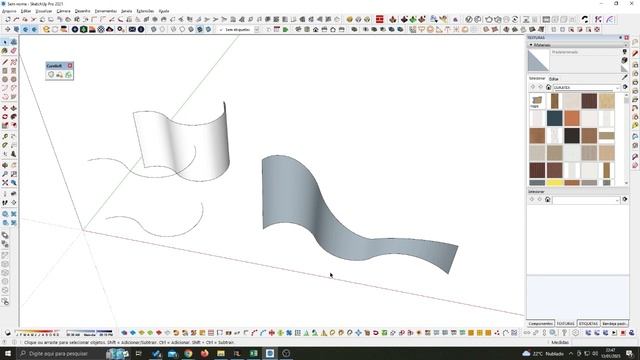Select the Pan hand tool
This screenshot has height=360, width=640.
13,165
